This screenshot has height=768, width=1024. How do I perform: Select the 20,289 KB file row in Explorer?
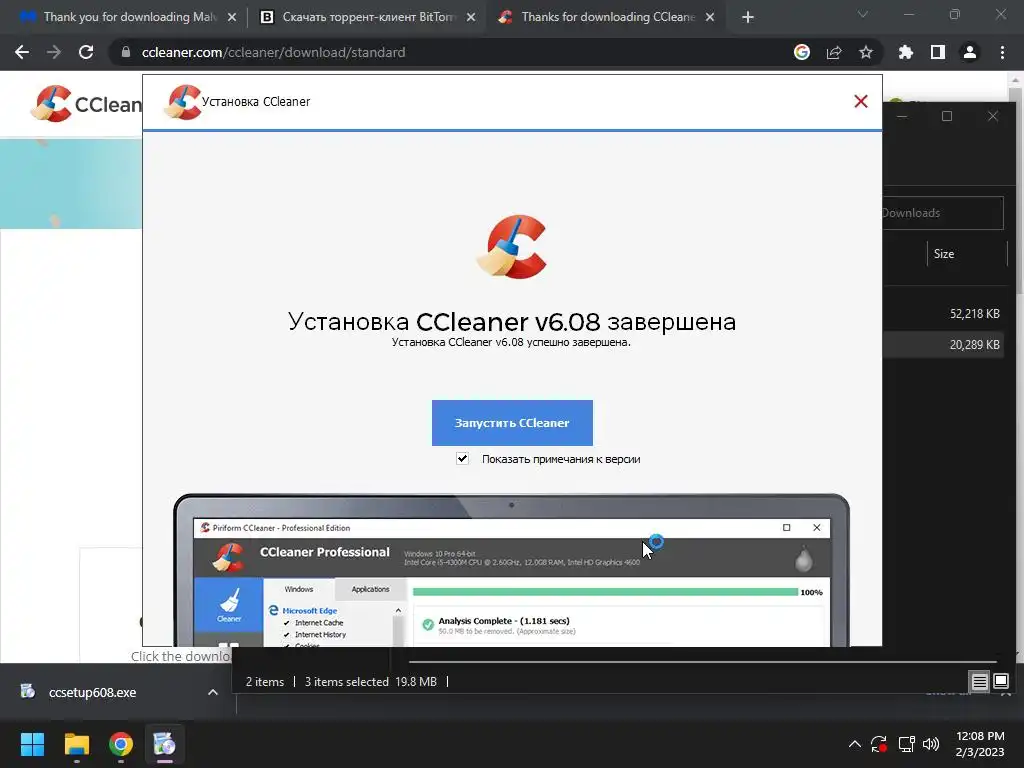click(943, 344)
